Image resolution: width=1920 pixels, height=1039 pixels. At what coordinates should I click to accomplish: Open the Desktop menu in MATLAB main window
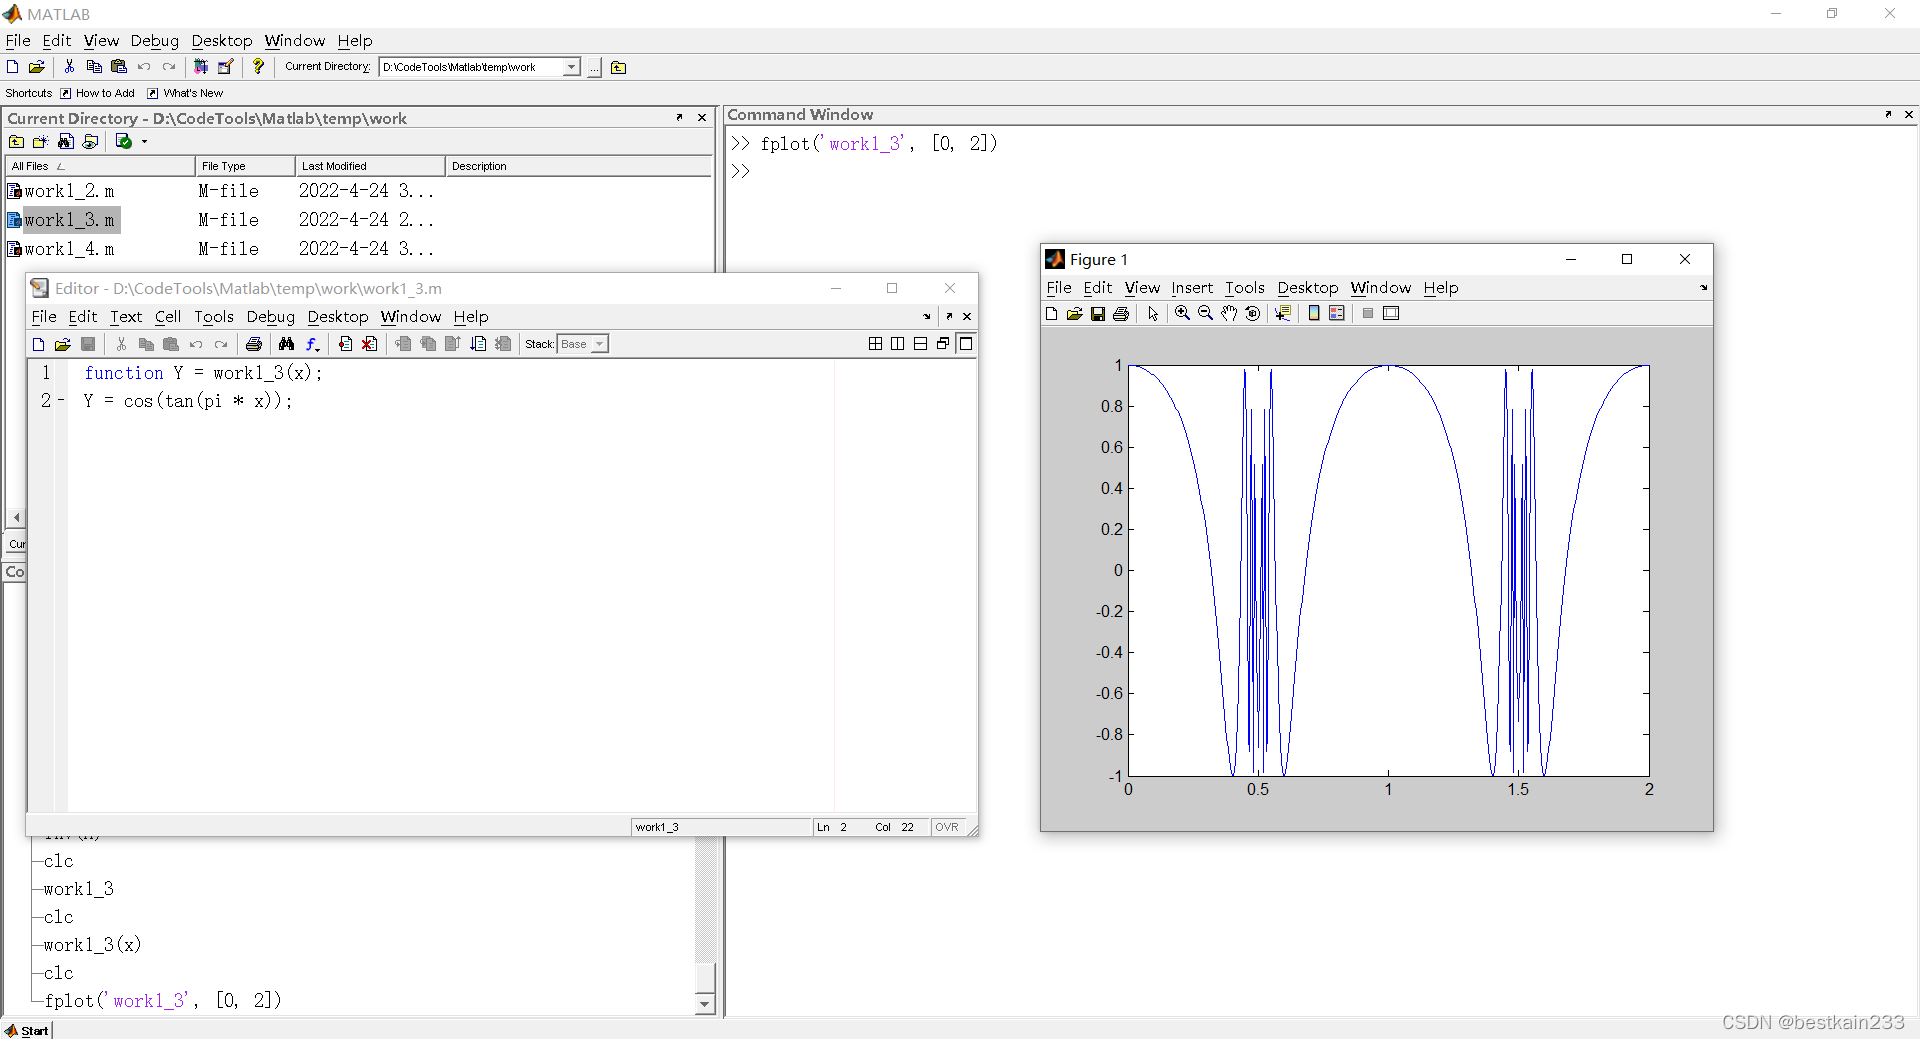click(x=222, y=41)
